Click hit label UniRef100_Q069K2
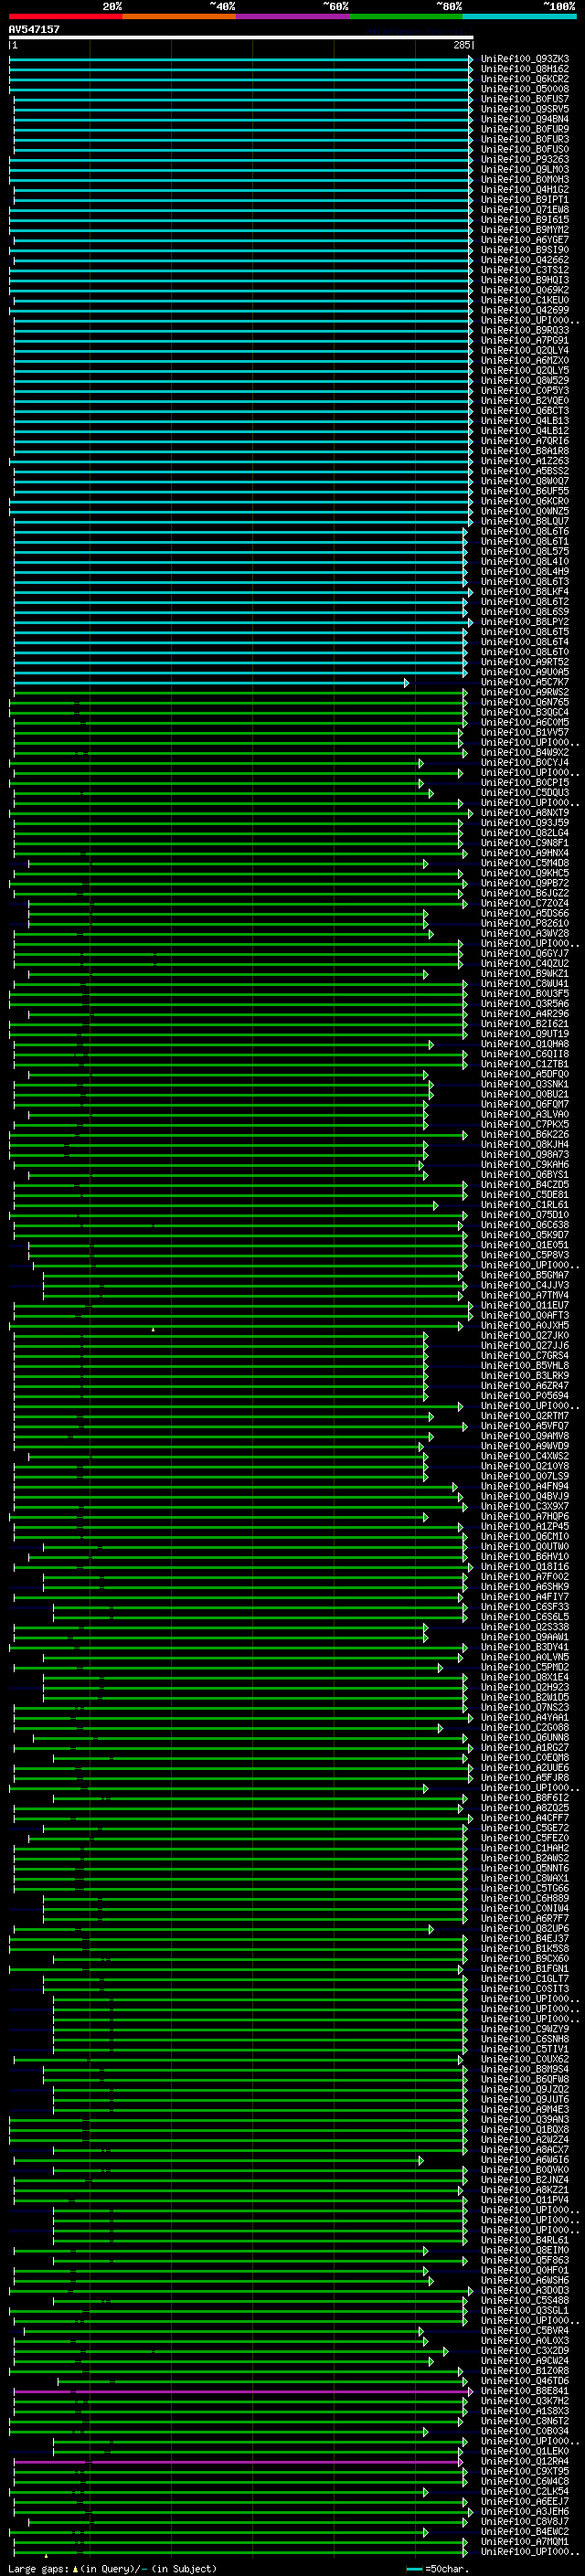Viewport: 585px width, 2576px height. (x=525, y=290)
